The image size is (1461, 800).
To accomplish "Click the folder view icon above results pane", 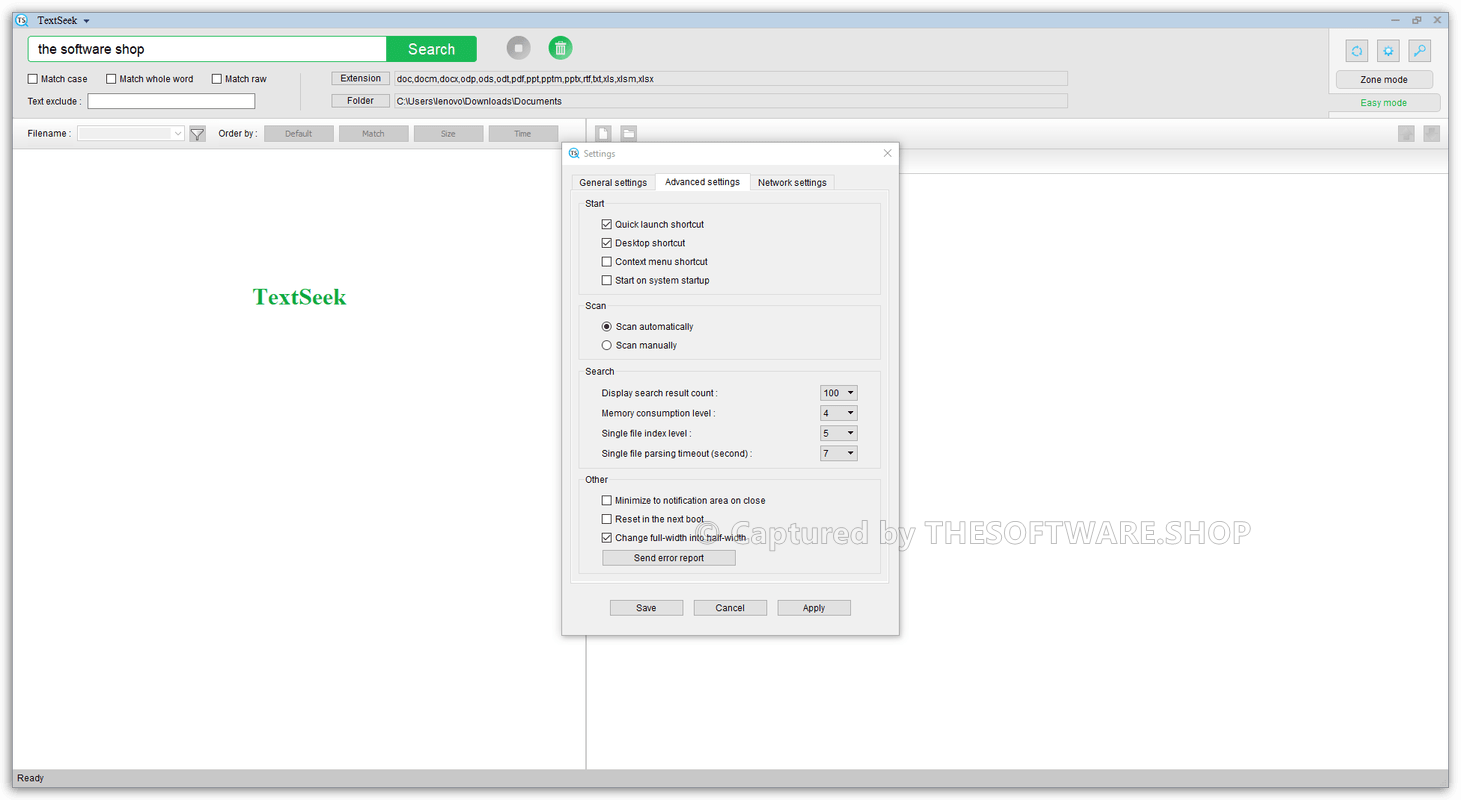I will pos(628,132).
